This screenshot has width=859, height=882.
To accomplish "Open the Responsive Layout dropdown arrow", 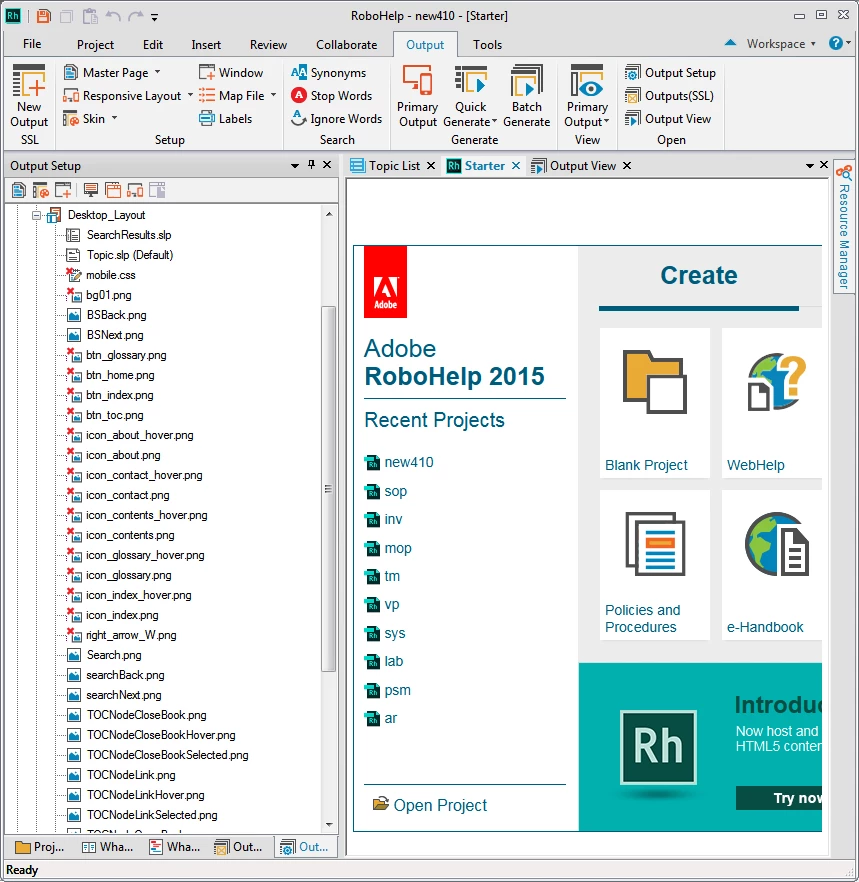I will [x=190, y=95].
